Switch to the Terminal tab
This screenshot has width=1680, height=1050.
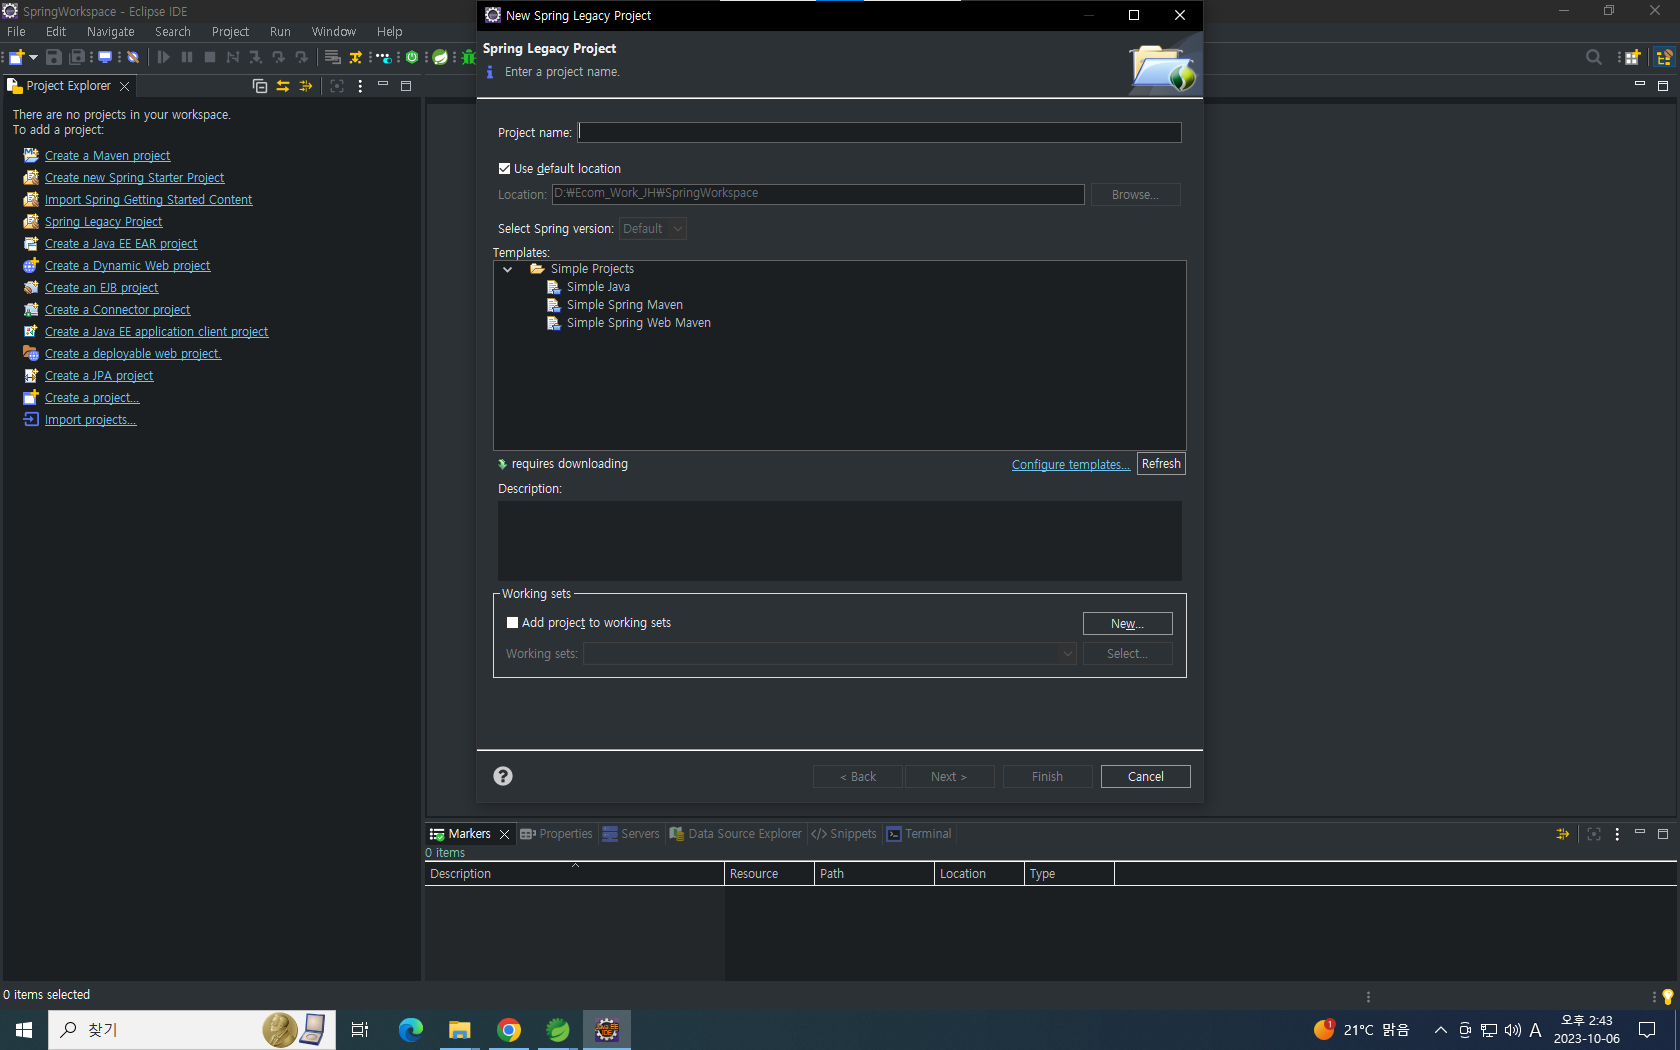919,834
